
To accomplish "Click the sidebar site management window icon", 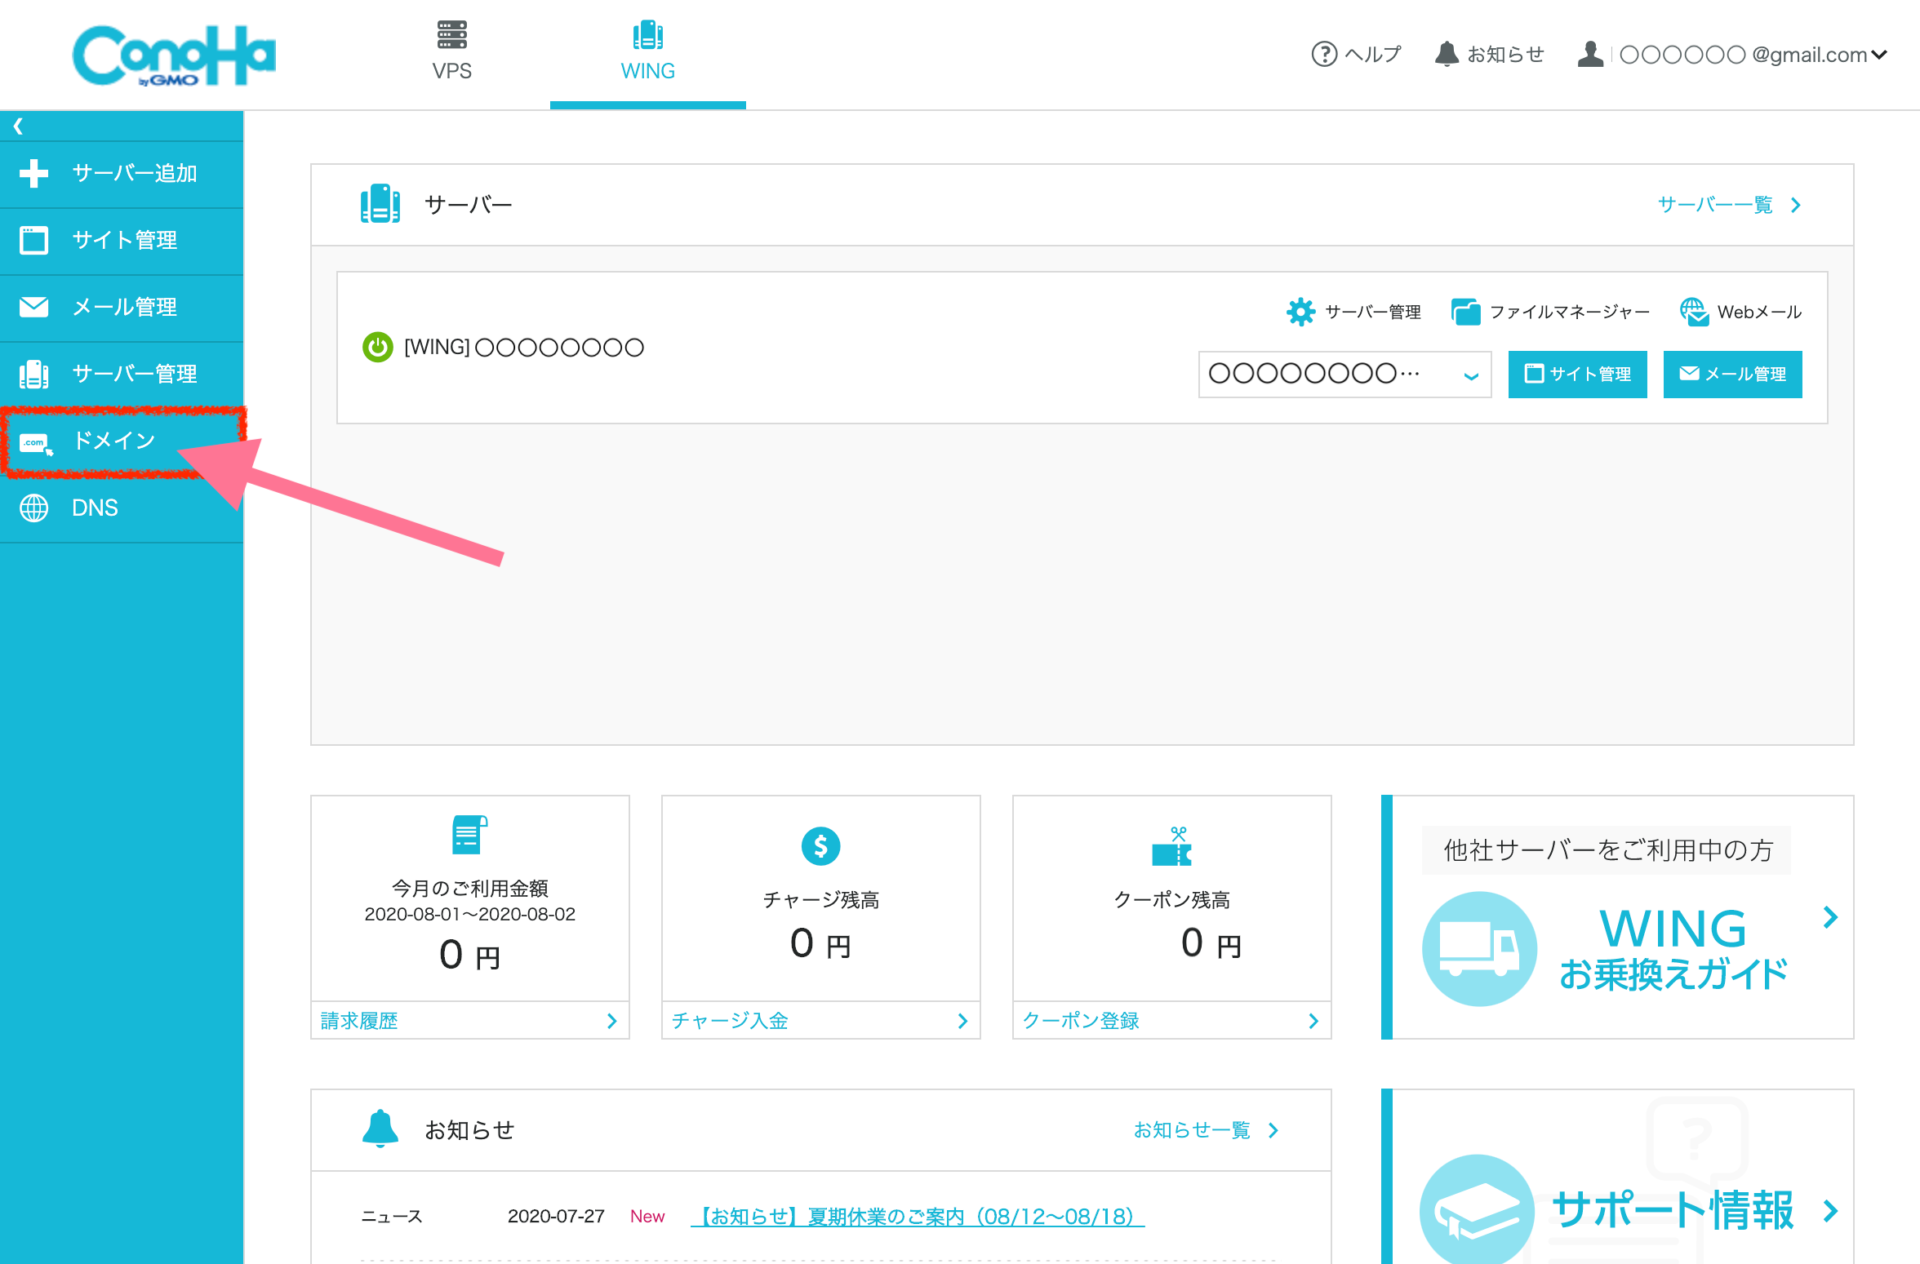I will (x=34, y=240).
